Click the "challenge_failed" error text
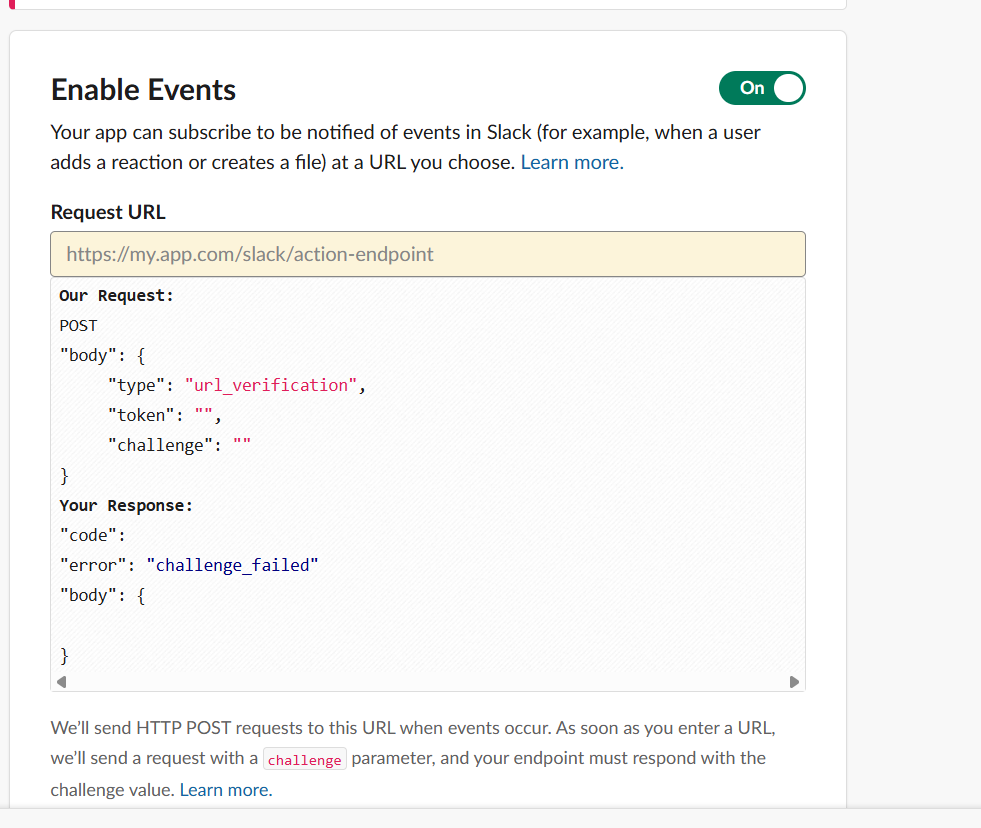The width and height of the screenshot is (981, 828). point(232,565)
